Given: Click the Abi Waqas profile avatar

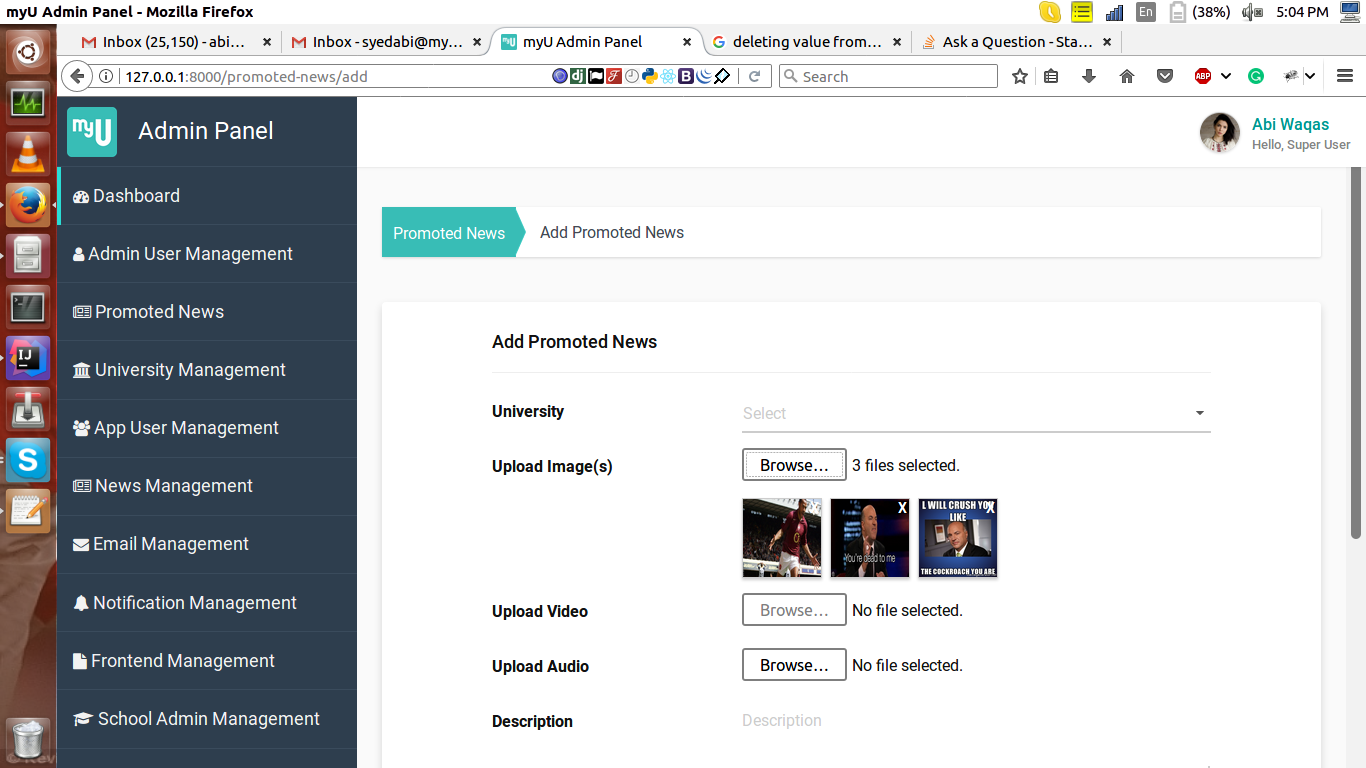Looking at the screenshot, I should click(1220, 133).
